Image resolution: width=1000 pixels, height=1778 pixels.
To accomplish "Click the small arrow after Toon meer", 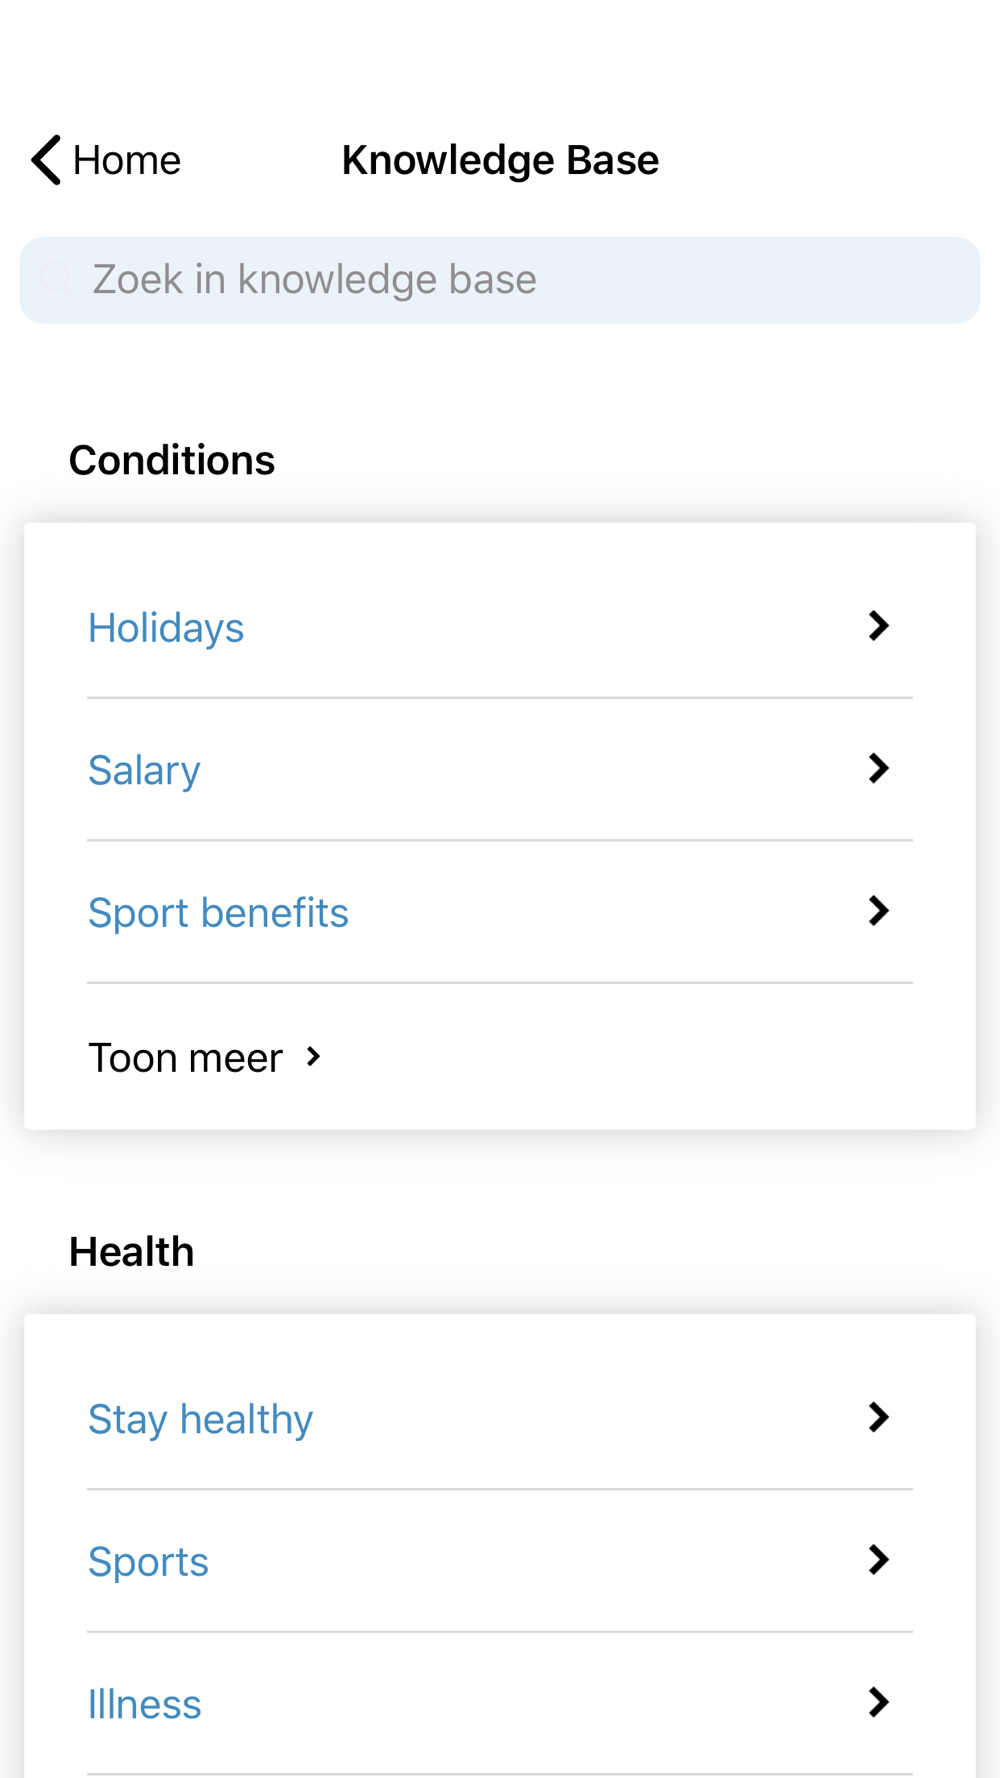I will 314,1057.
